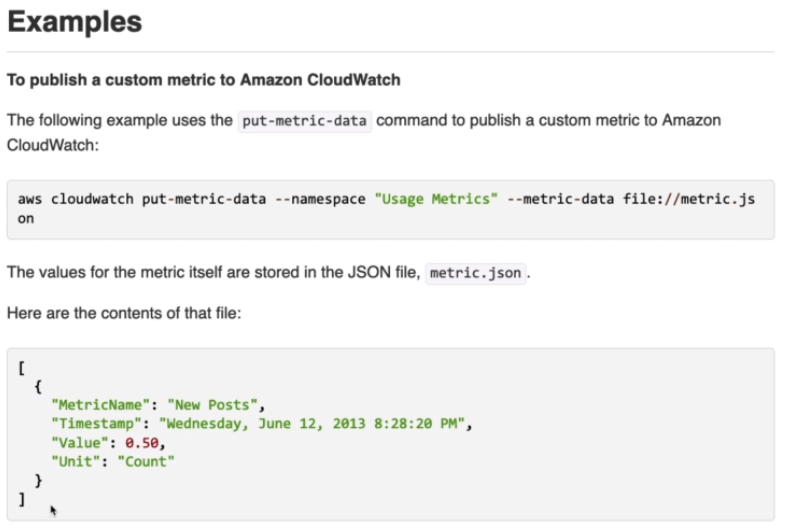Image resolution: width=787 pixels, height=528 pixels.
Task: Click the "aws cloudwatch put-metric-data" command text
Action: pyautogui.click(x=142, y=199)
